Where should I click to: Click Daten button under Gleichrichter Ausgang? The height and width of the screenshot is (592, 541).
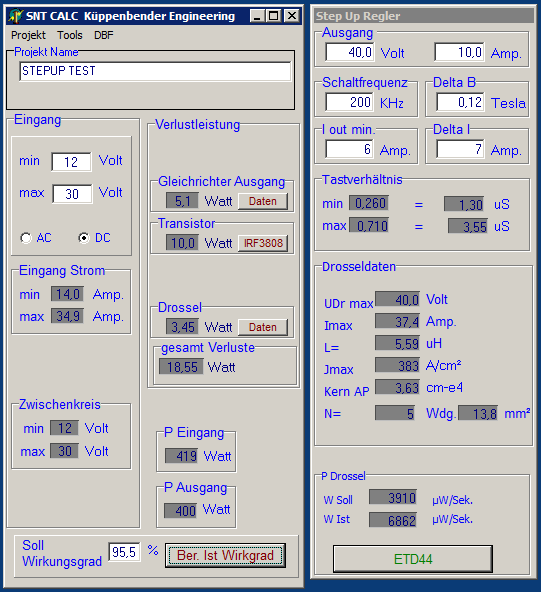click(263, 201)
